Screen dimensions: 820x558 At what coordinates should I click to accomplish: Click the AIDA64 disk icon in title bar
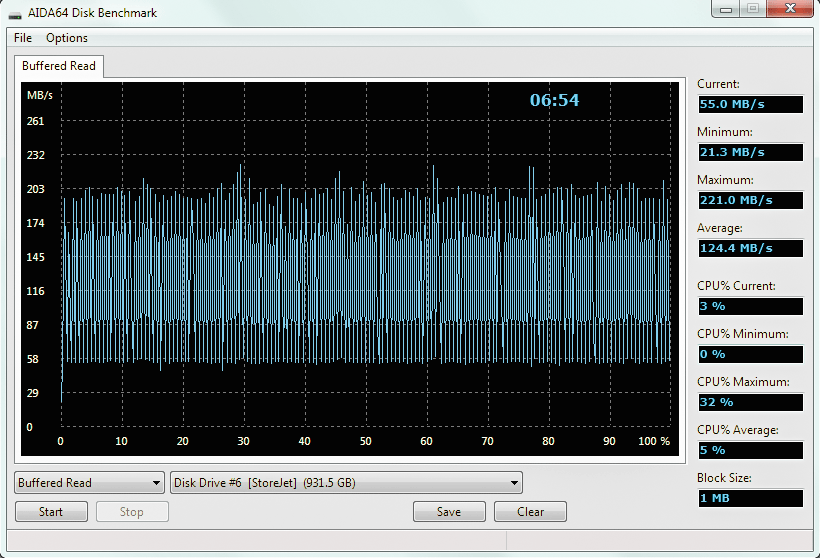(15, 14)
